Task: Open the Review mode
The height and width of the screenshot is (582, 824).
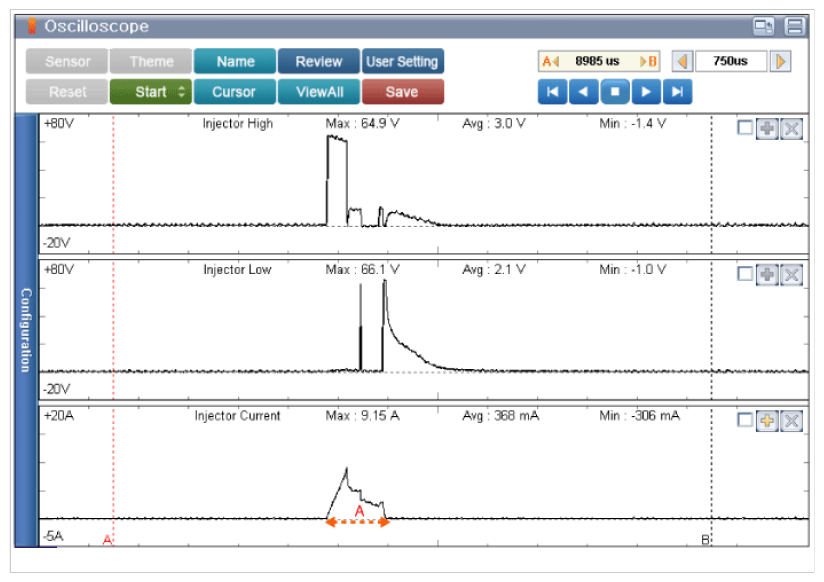Action: pos(318,61)
